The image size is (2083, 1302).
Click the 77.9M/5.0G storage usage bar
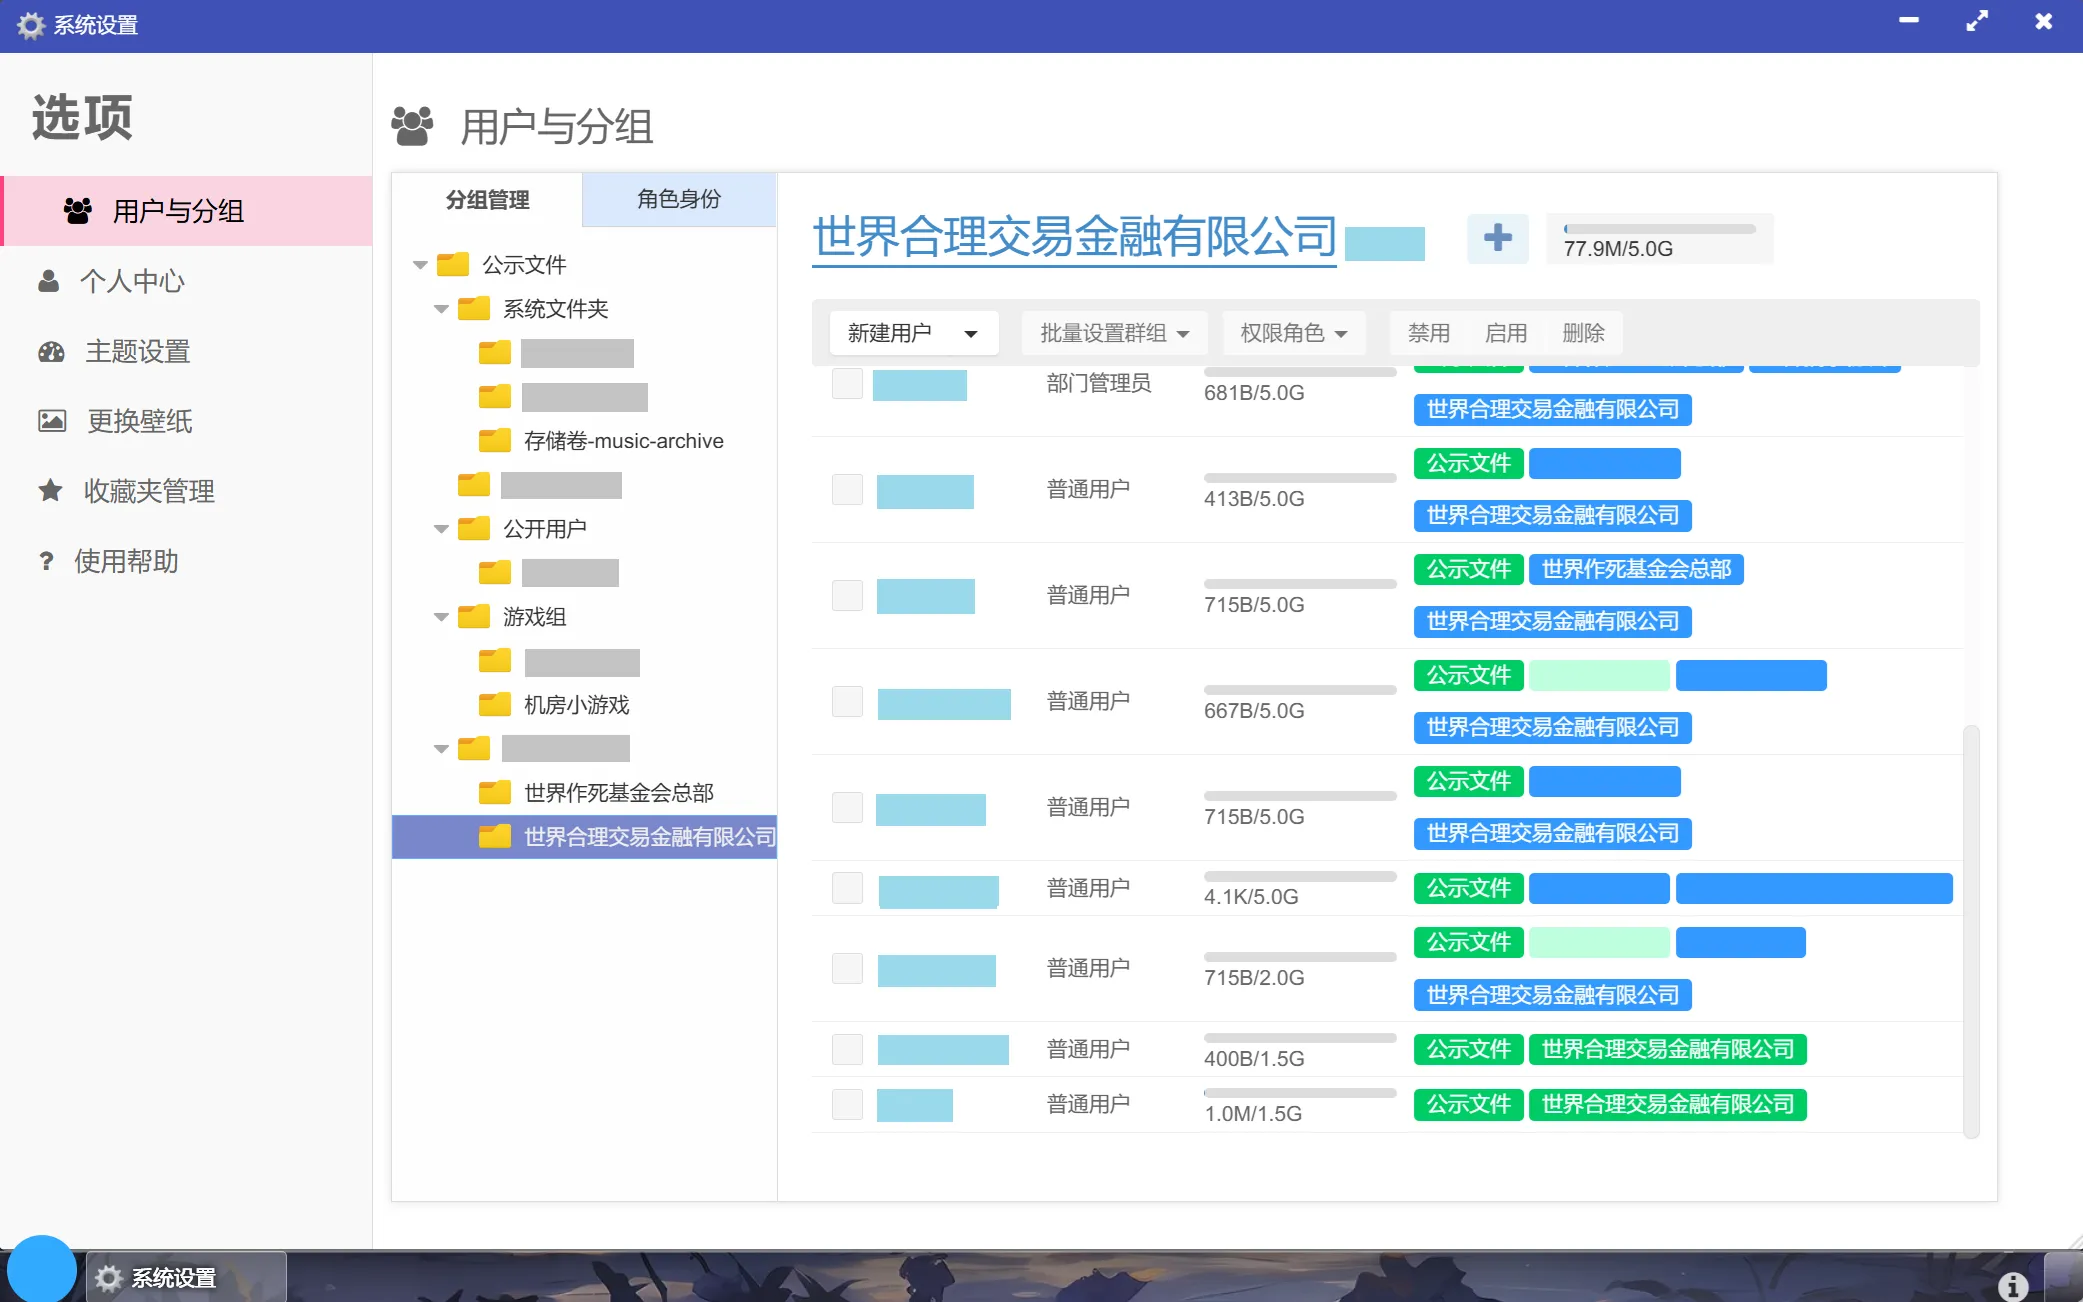point(1659,229)
